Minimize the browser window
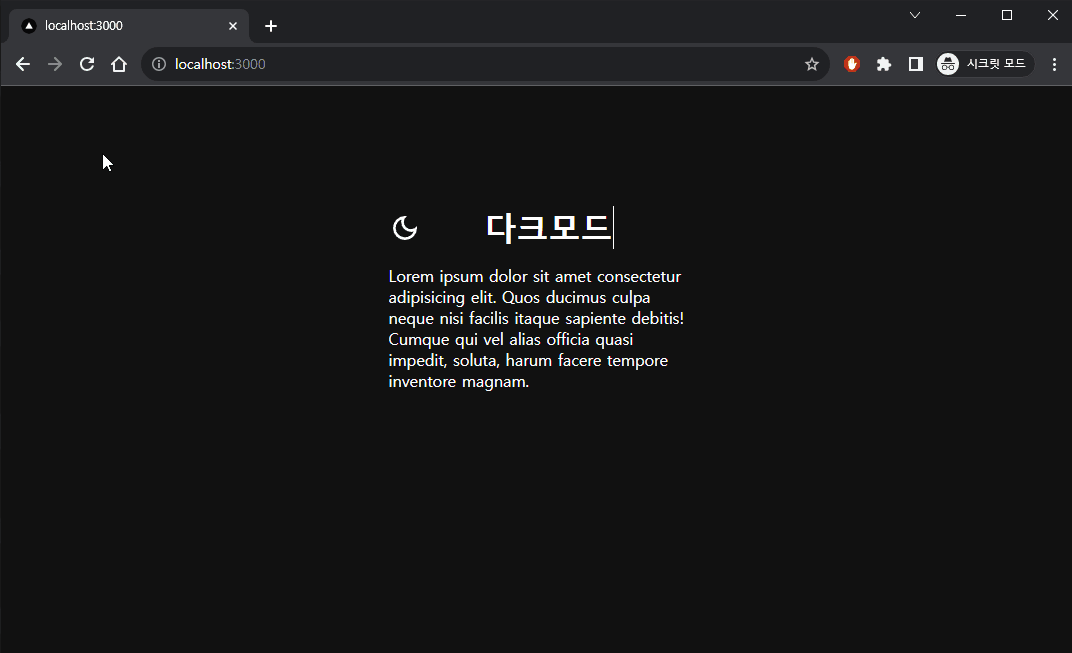The image size is (1072, 653). (x=961, y=15)
